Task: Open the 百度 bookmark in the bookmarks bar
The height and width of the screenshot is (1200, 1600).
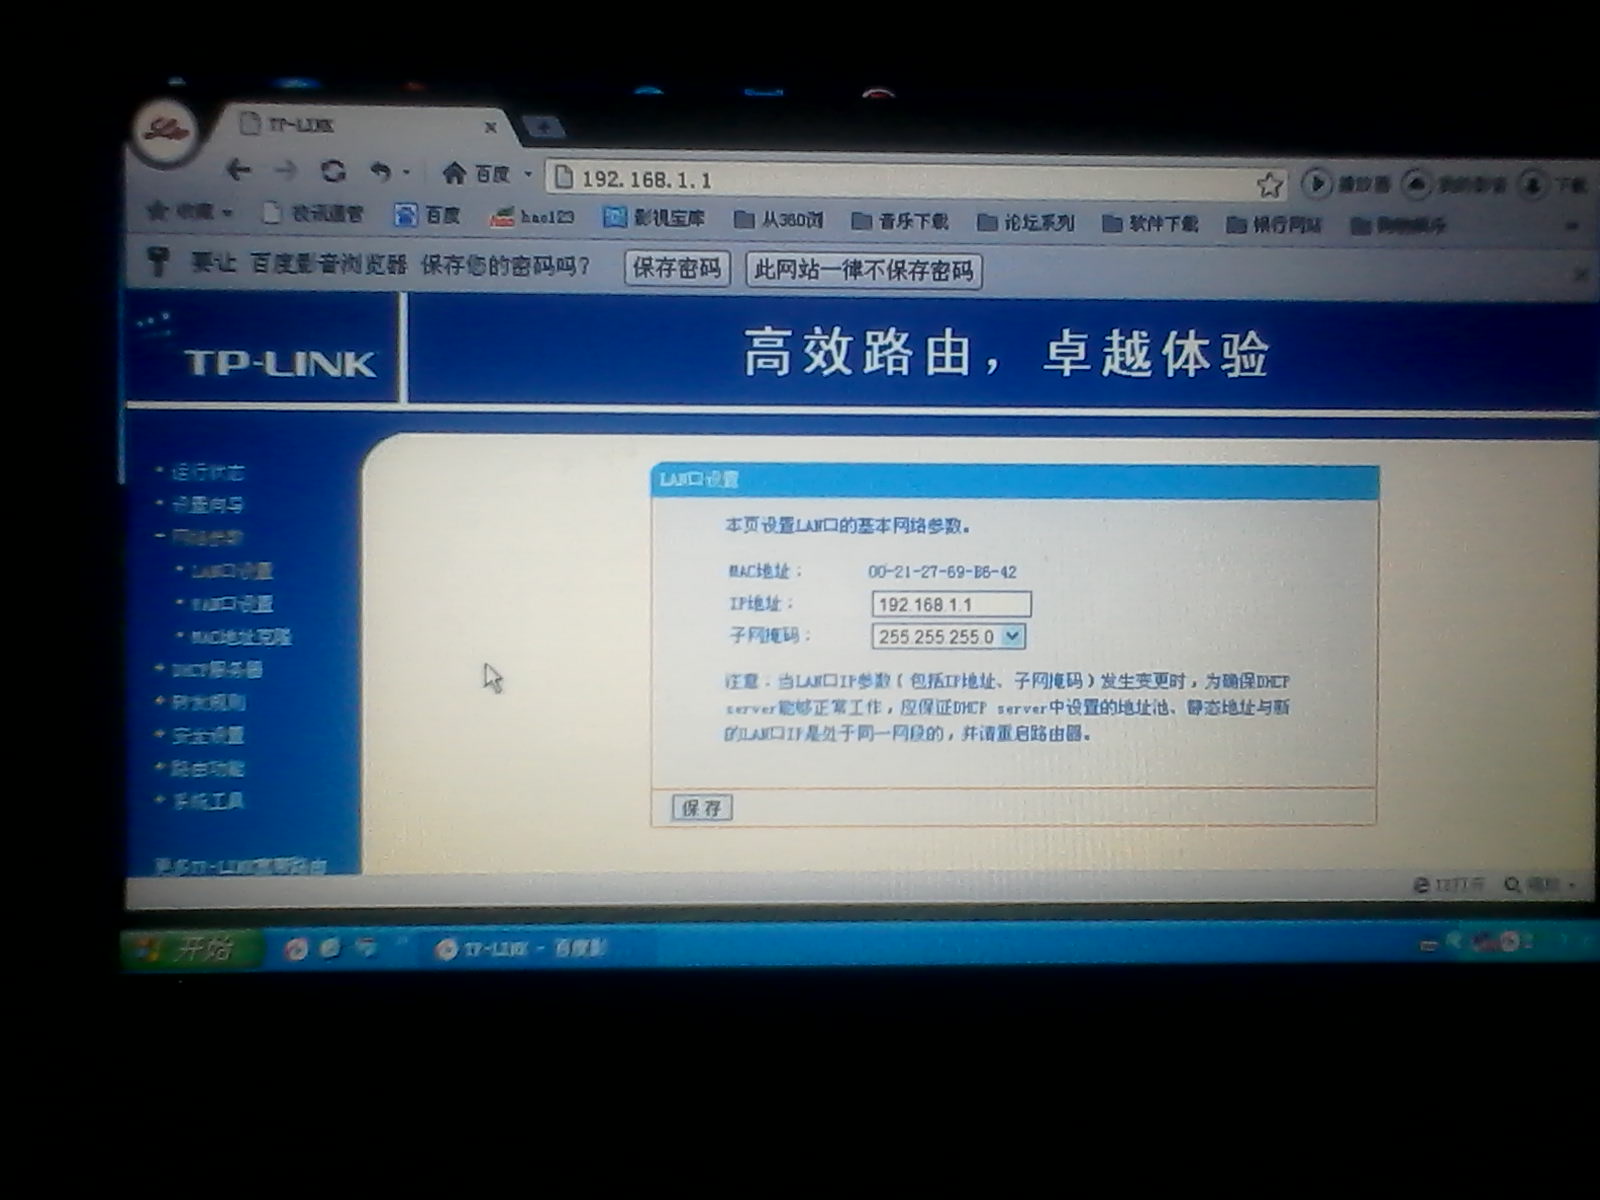Action: coord(427,215)
